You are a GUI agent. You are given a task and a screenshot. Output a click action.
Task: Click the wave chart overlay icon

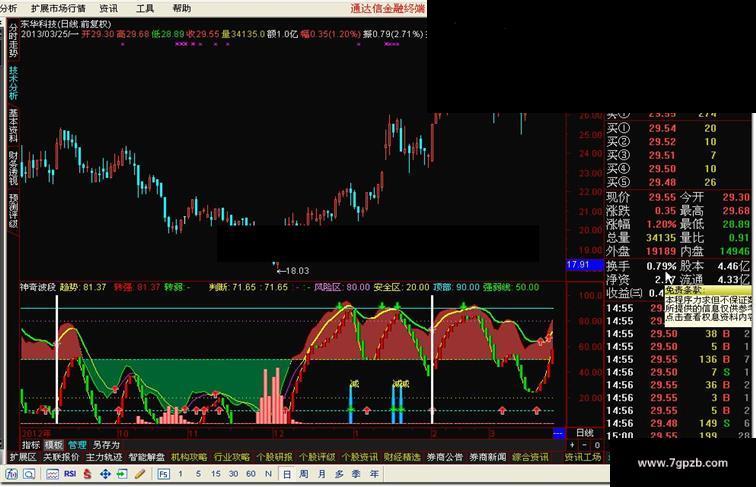[52, 474]
